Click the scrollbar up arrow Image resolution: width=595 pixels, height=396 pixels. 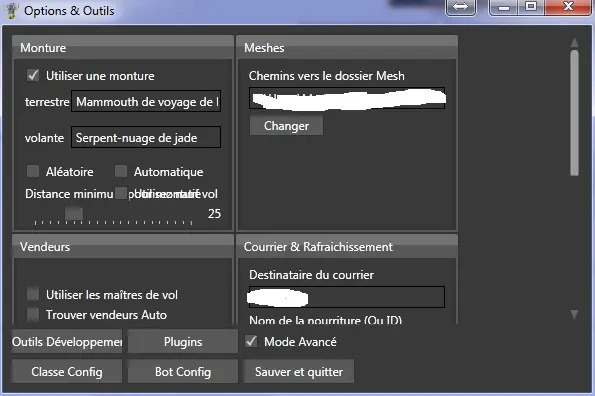click(x=575, y=42)
